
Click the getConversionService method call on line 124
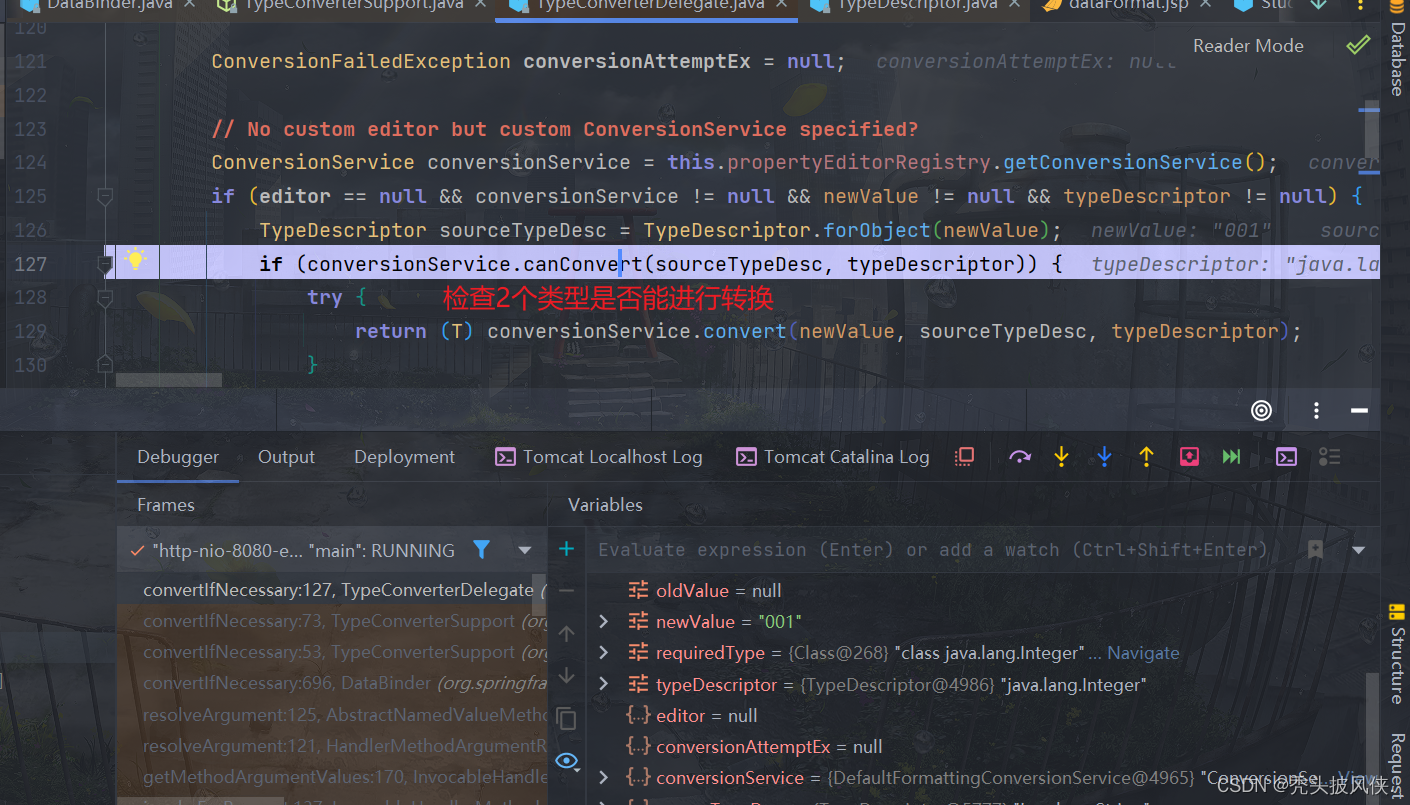click(1122, 162)
